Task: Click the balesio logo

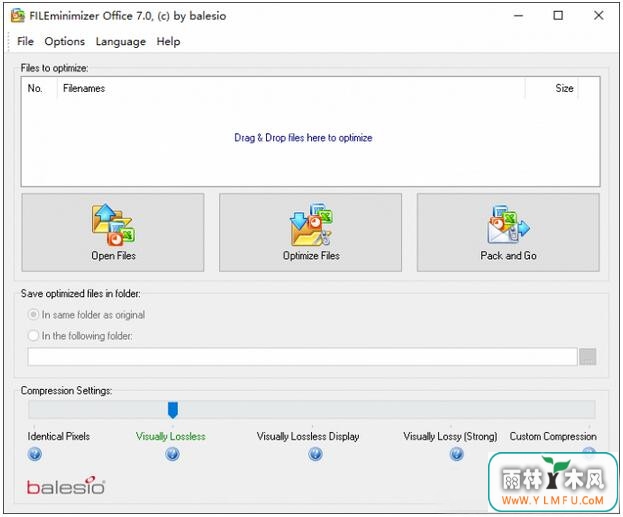Action: tap(66, 486)
